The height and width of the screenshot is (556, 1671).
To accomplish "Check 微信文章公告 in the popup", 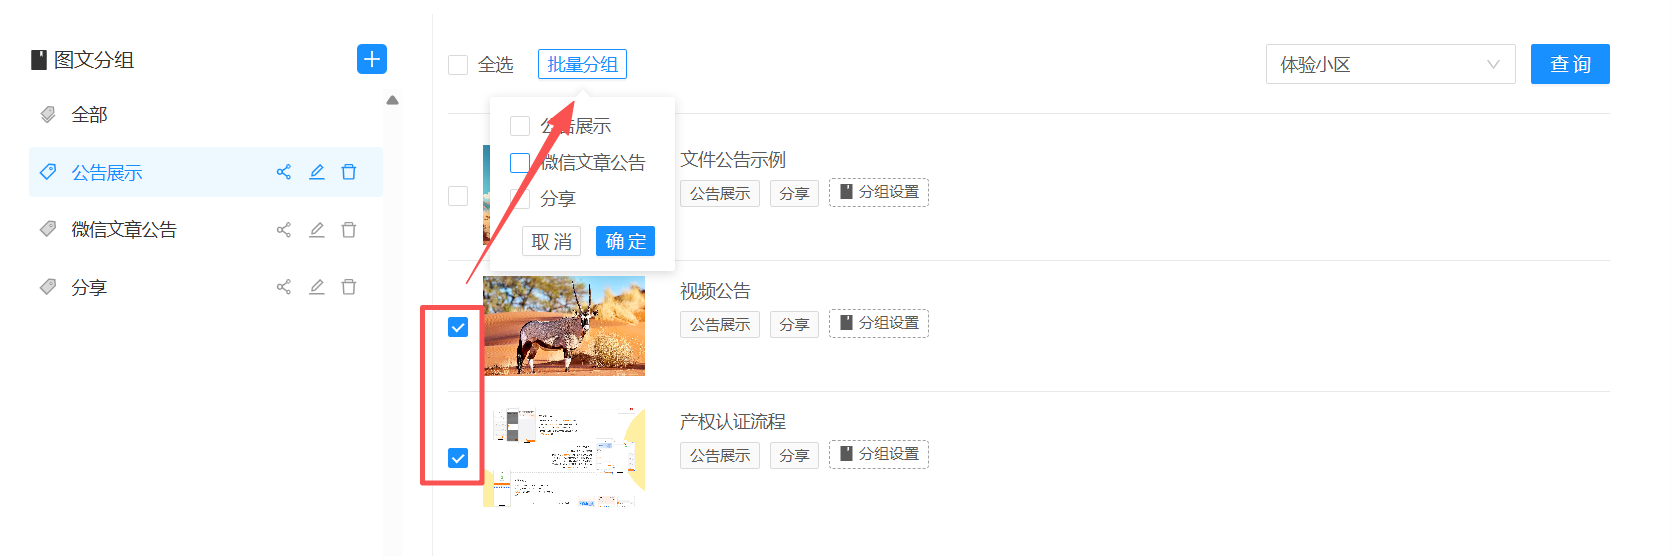I will tap(520, 162).
